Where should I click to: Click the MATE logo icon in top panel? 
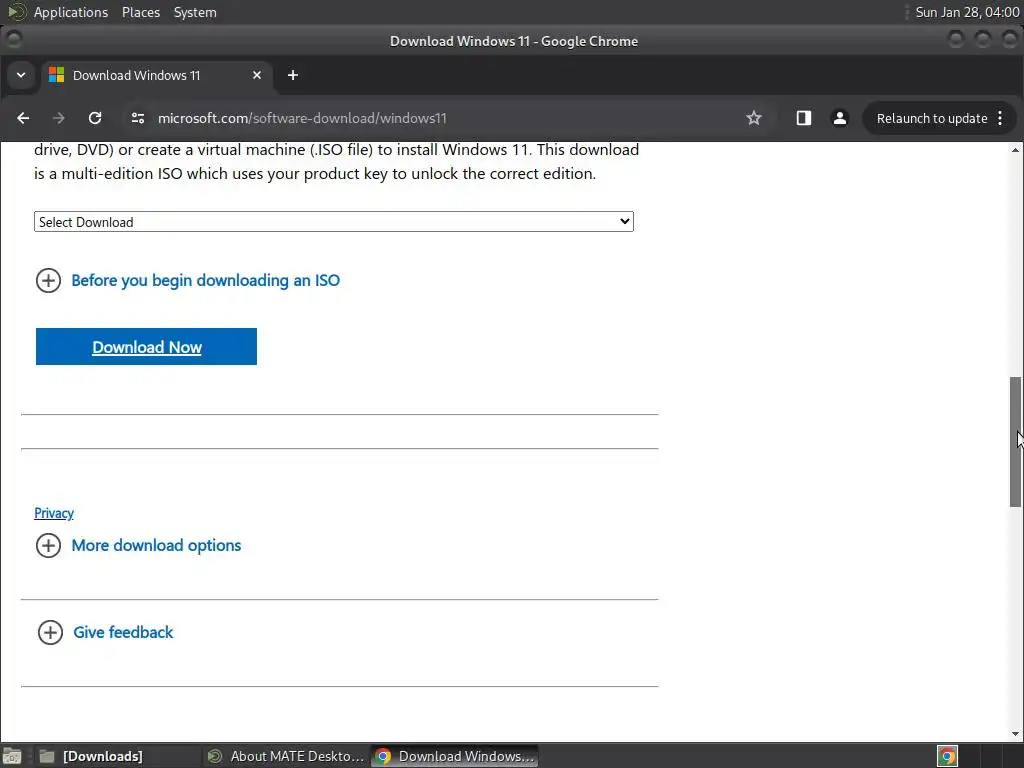[x=16, y=12]
